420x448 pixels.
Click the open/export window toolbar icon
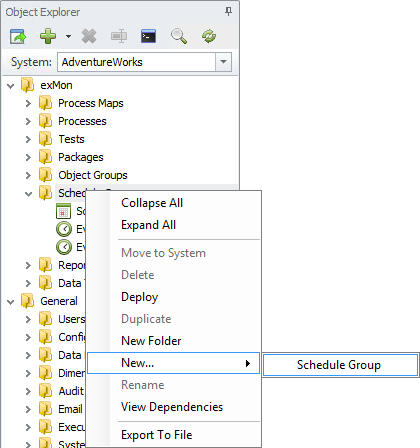click(18, 36)
